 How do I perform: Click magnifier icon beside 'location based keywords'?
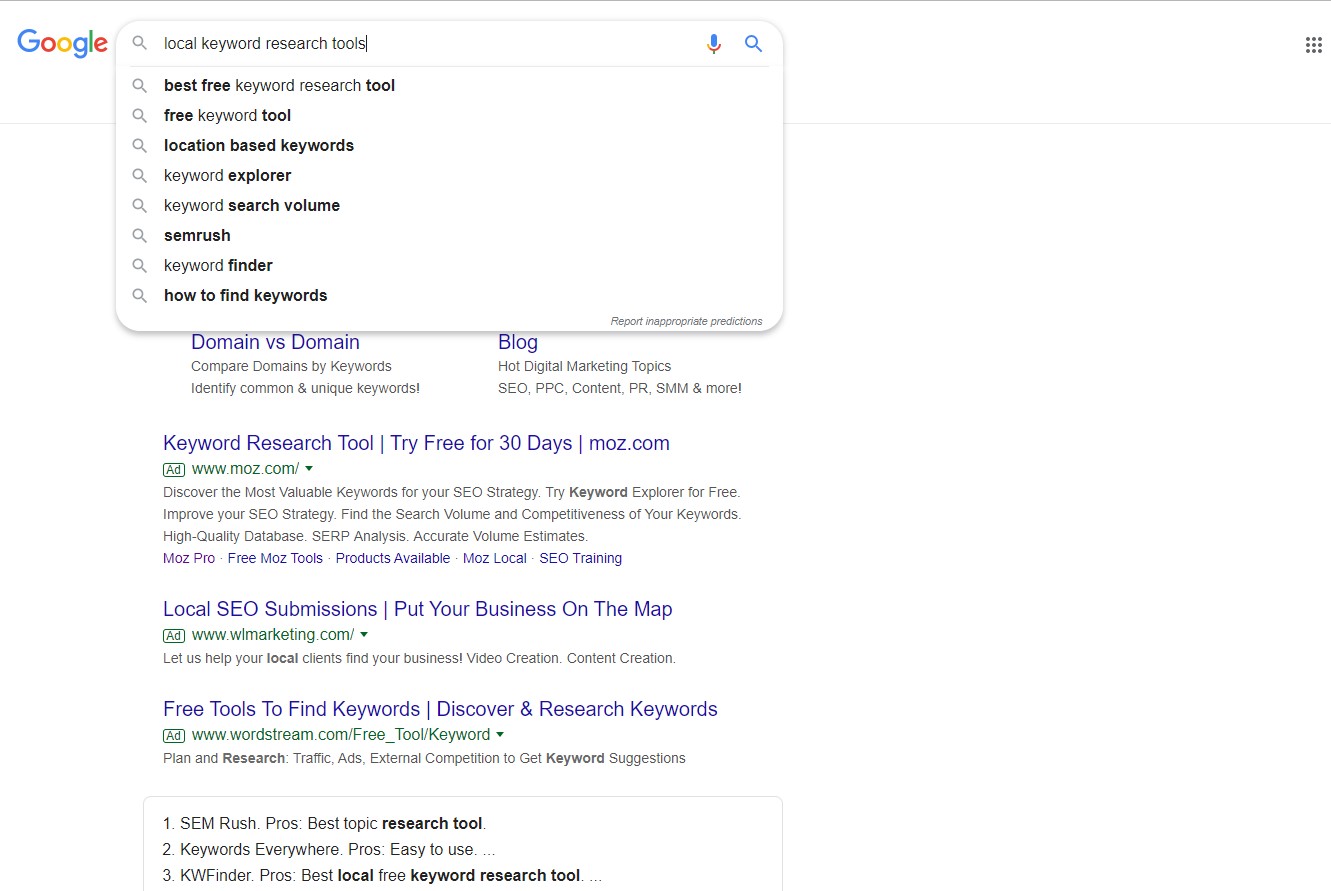point(140,146)
